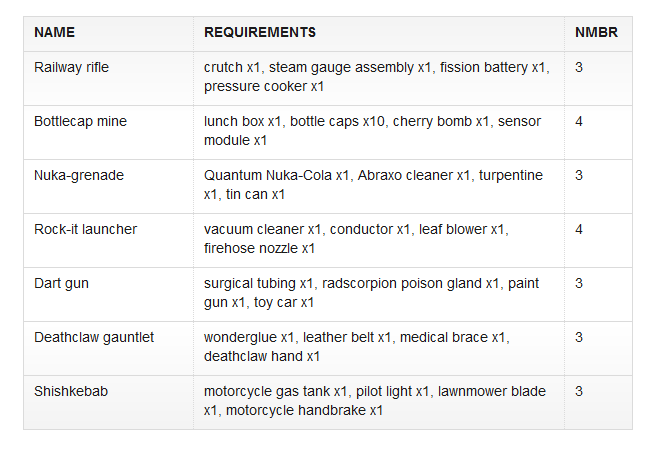The image size is (665, 451).
Task: Select the Bottlecap mine name cell
Action: coord(80,122)
